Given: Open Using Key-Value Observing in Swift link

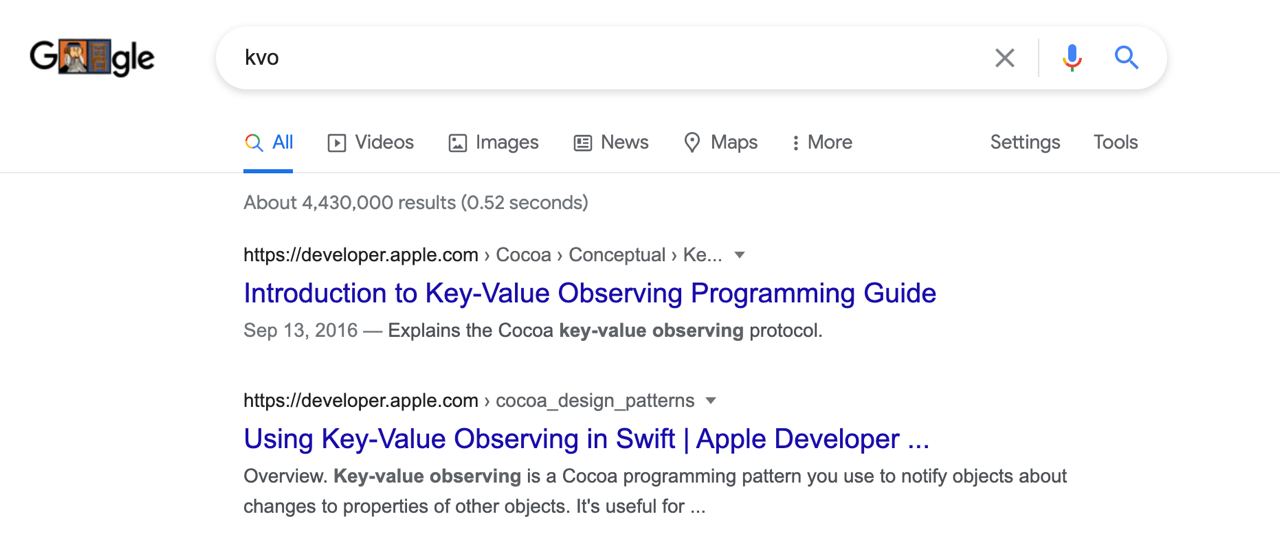Looking at the screenshot, I should pos(587,439).
